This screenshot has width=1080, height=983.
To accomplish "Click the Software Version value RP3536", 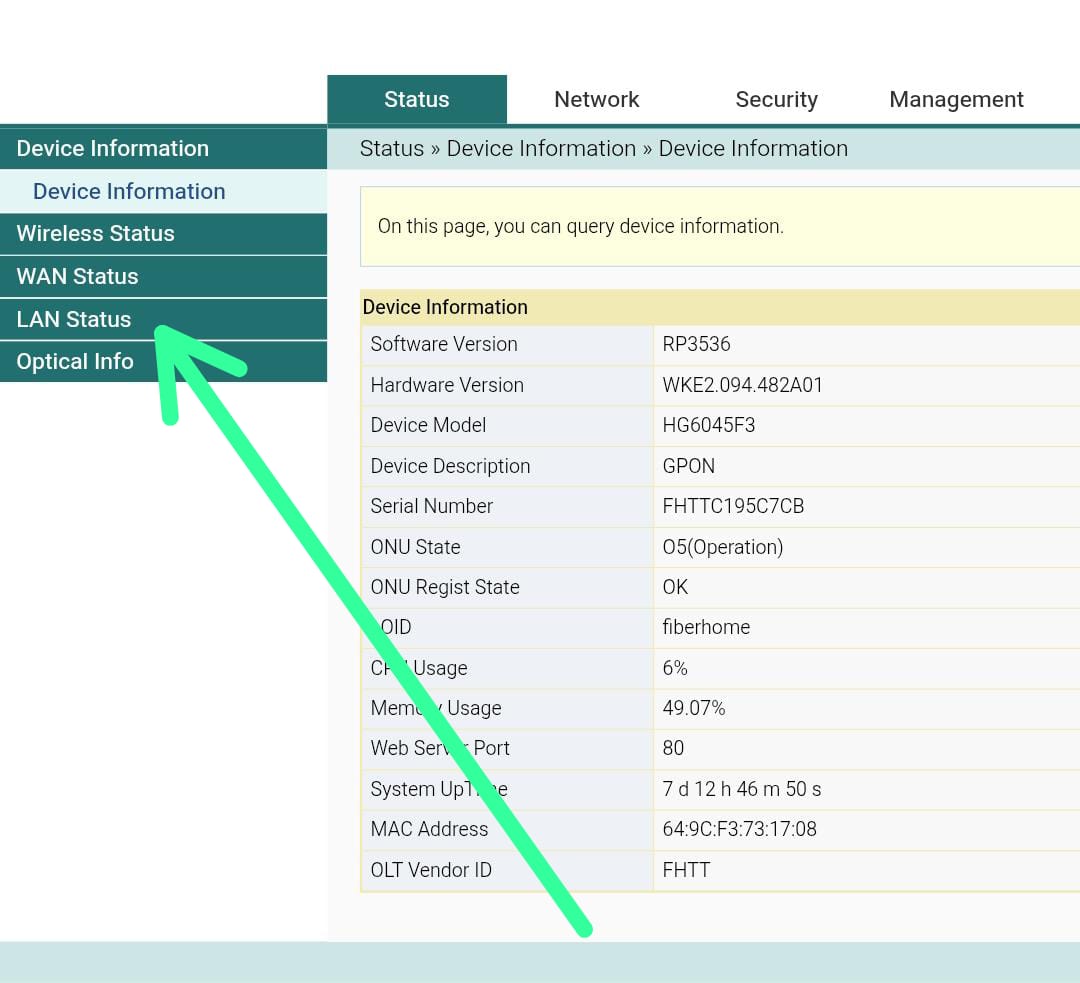I will (696, 344).
